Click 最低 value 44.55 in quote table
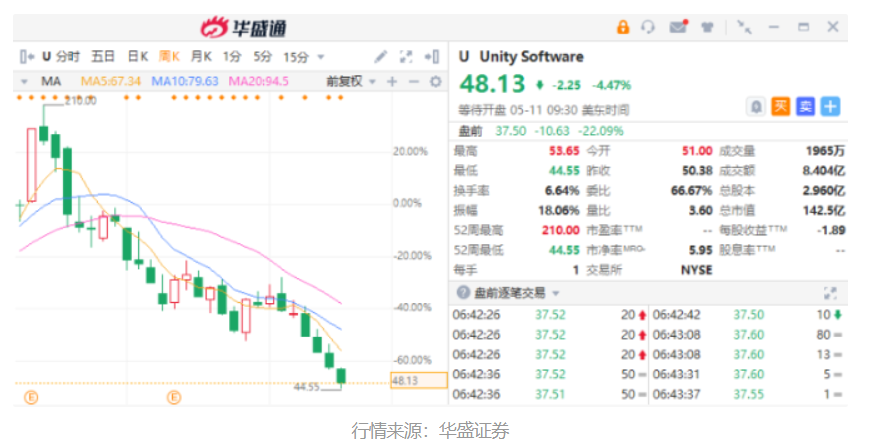Screen dimensions: 888x444 coord(563,170)
